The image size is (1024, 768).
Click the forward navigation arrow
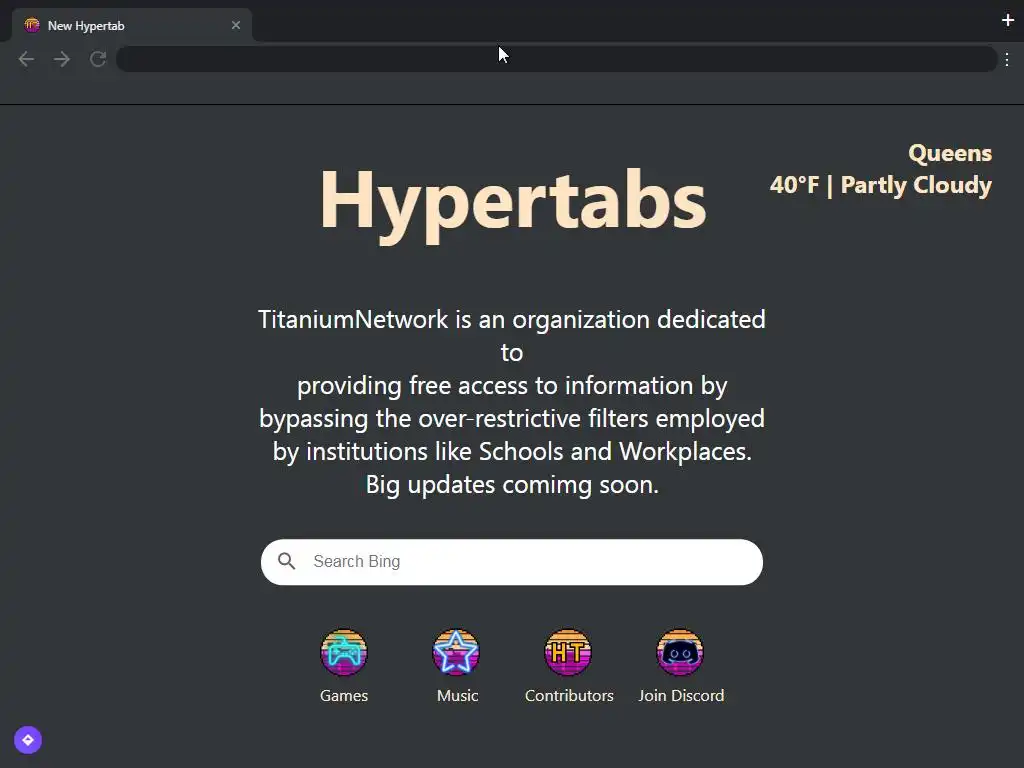pyautogui.click(x=62, y=59)
